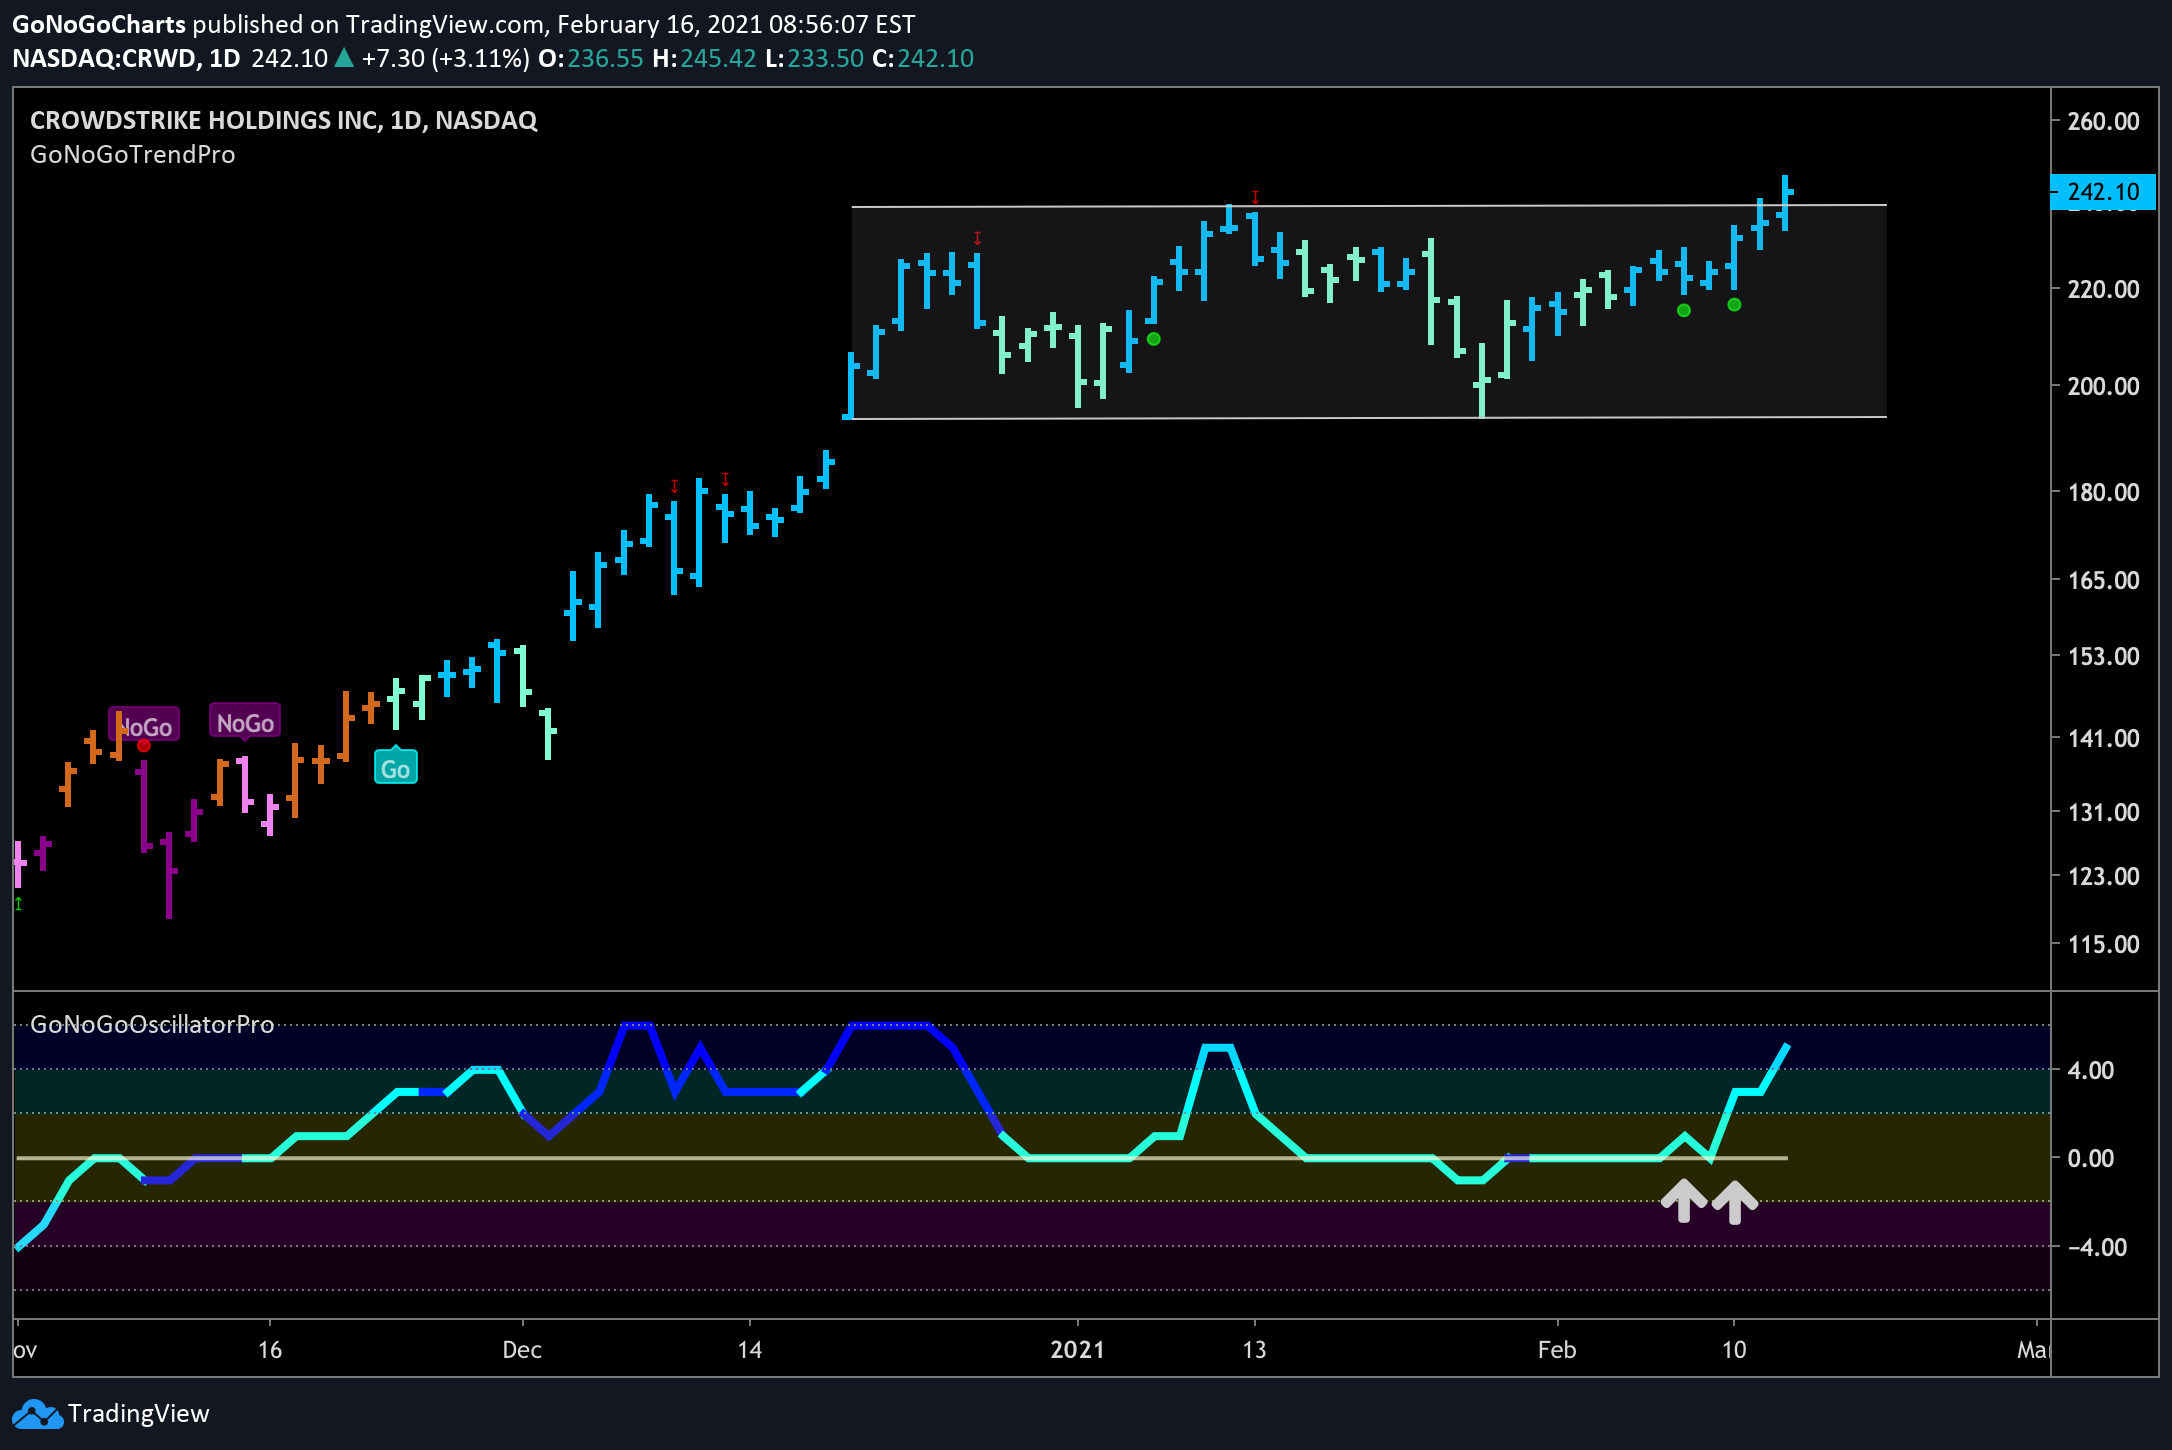Click the lower line of the consolidation rectangle

coord(1369,418)
